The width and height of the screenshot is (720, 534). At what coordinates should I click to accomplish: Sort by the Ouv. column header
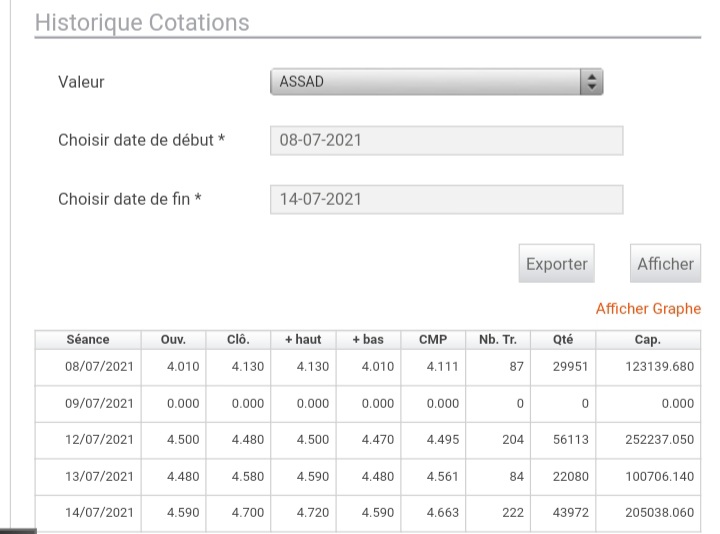173,340
